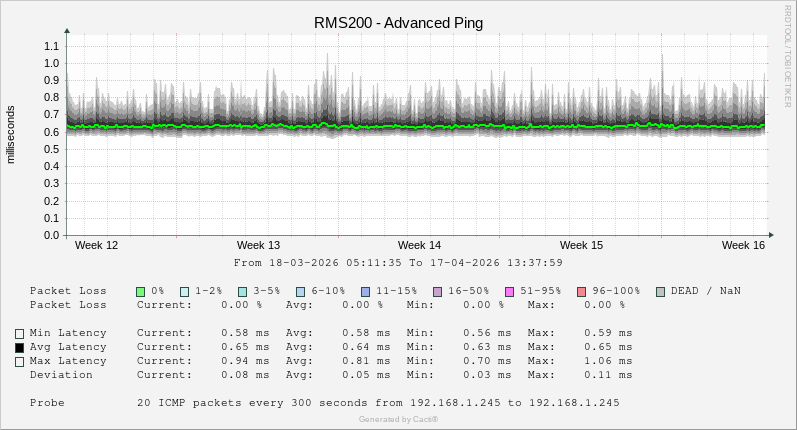Select the 6-10% packet loss swatch
797x430 pixels.
(301, 291)
